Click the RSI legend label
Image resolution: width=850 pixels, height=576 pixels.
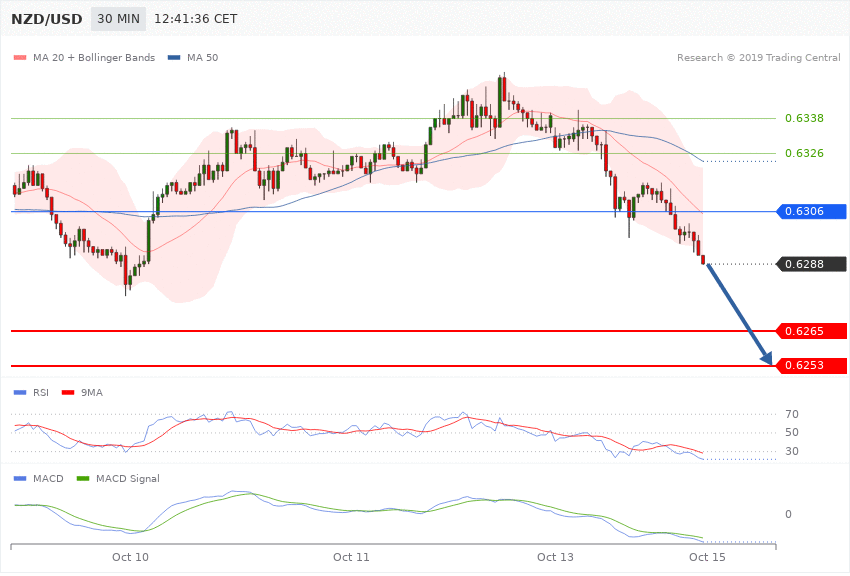[41, 392]
